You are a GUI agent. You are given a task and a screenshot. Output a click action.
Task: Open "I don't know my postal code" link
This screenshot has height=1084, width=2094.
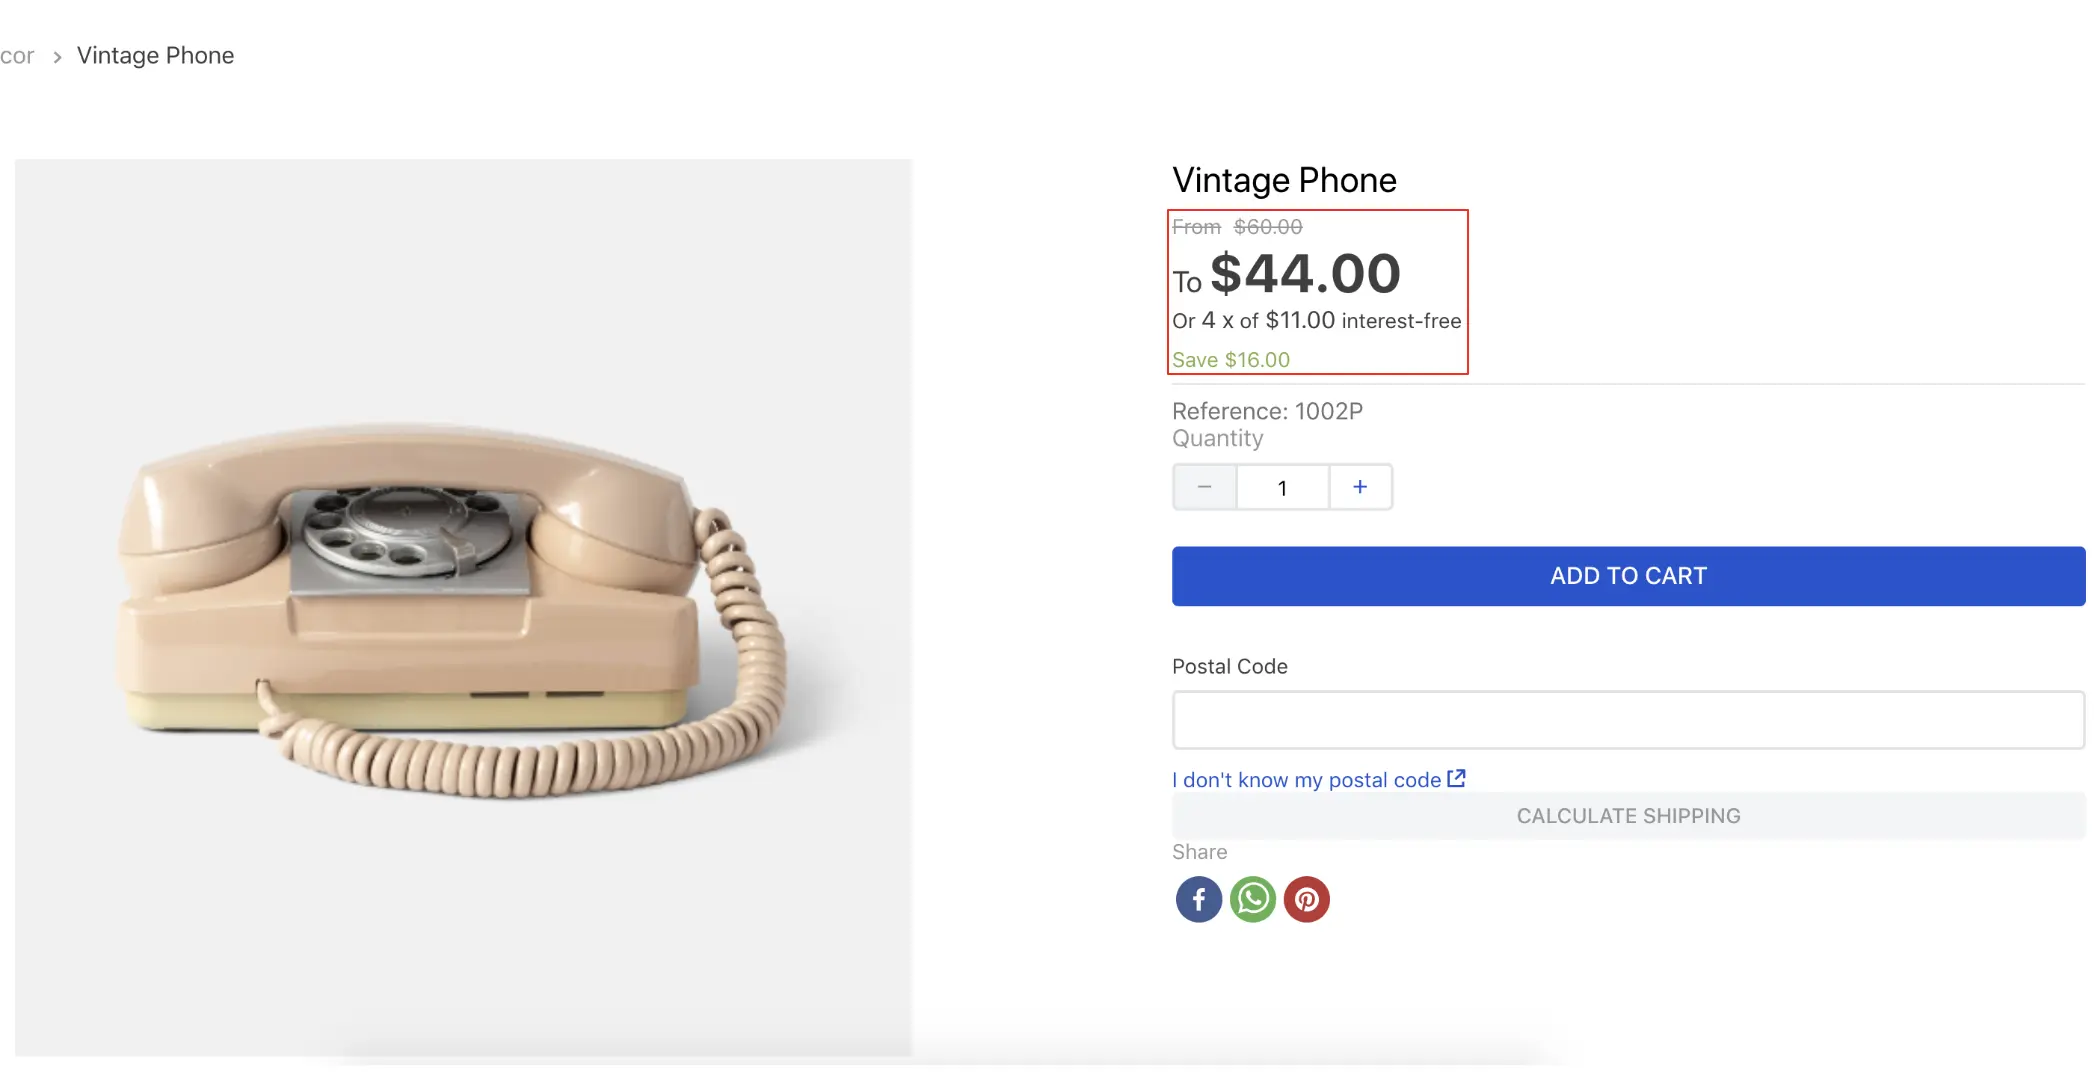(1306, 780)
